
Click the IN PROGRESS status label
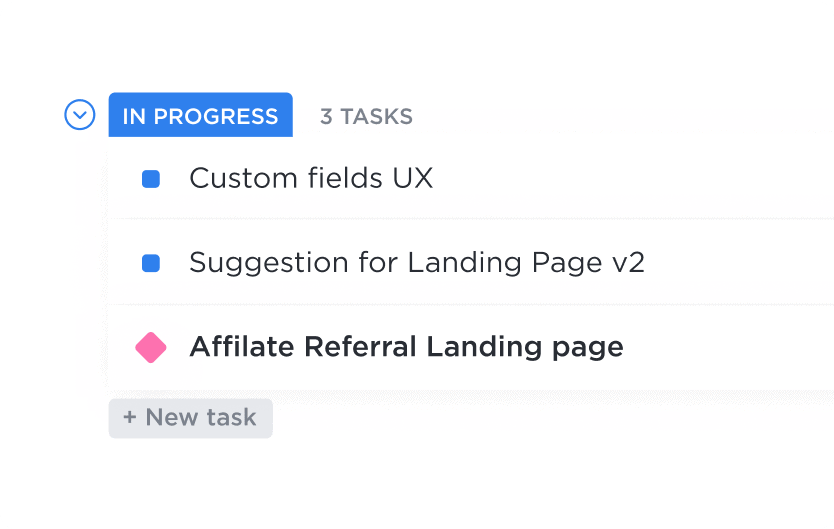[x=200, y=116]
